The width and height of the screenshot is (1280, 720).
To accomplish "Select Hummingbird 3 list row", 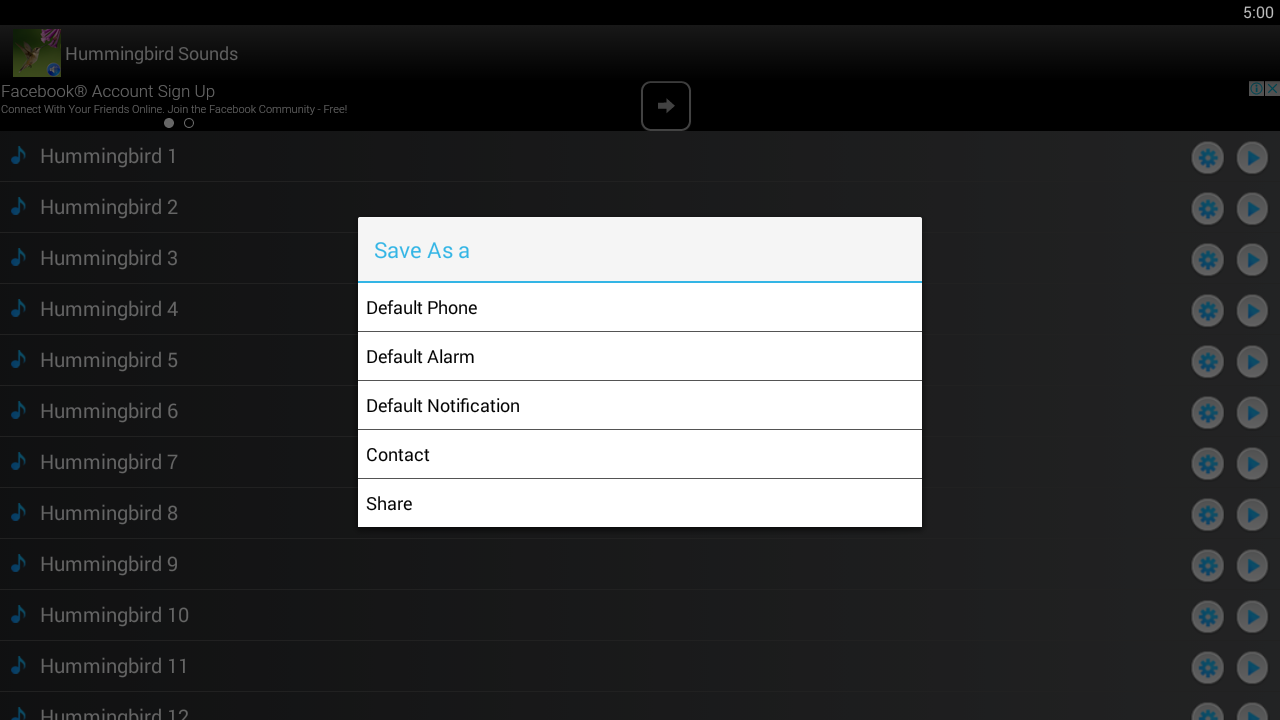I will (x=640, y=258).
